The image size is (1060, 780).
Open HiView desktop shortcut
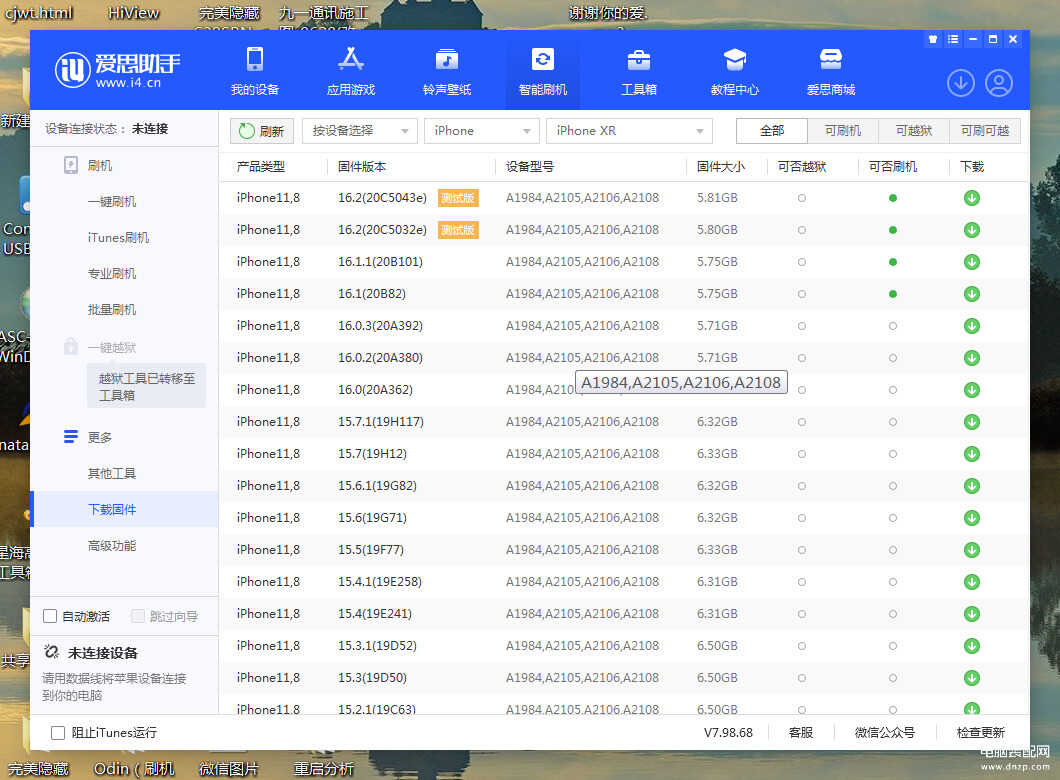coord(133,12)
